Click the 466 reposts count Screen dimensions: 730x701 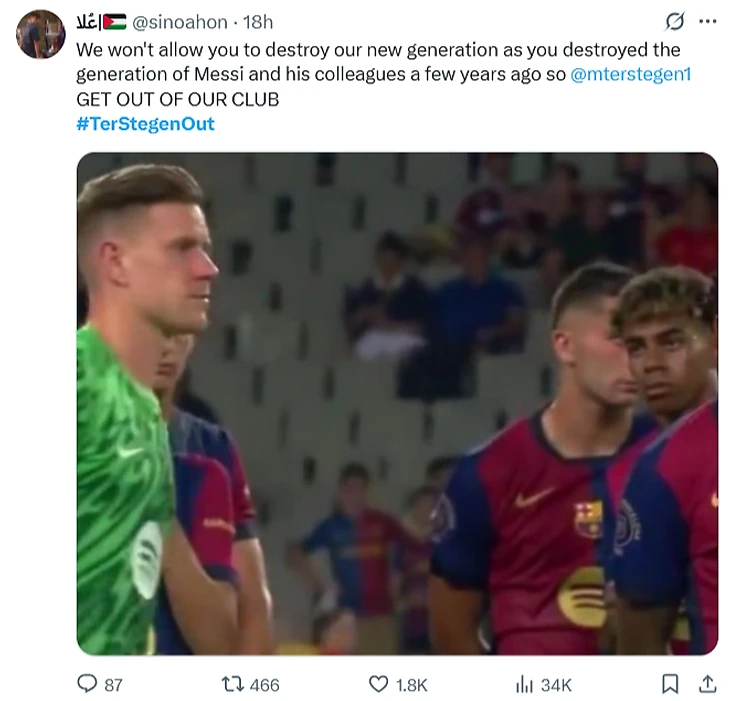tap(264, 685)
